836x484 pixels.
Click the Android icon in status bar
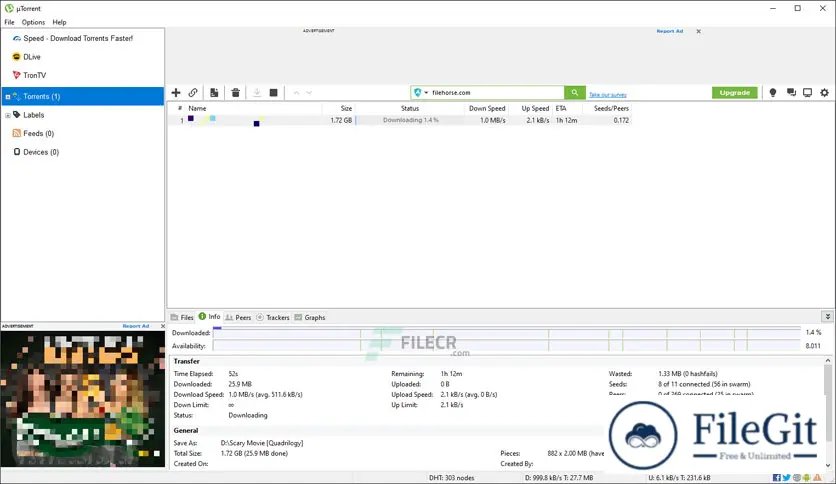806,478
